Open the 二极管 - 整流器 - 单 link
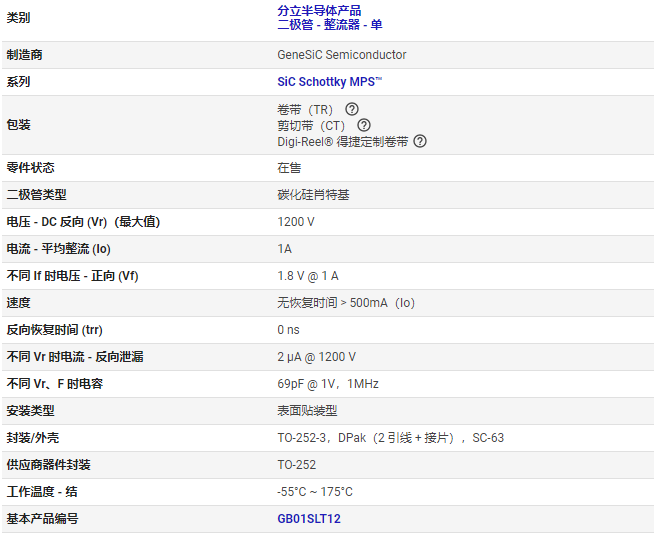This screenshot has height=535, width=654. tap(329, 25)
